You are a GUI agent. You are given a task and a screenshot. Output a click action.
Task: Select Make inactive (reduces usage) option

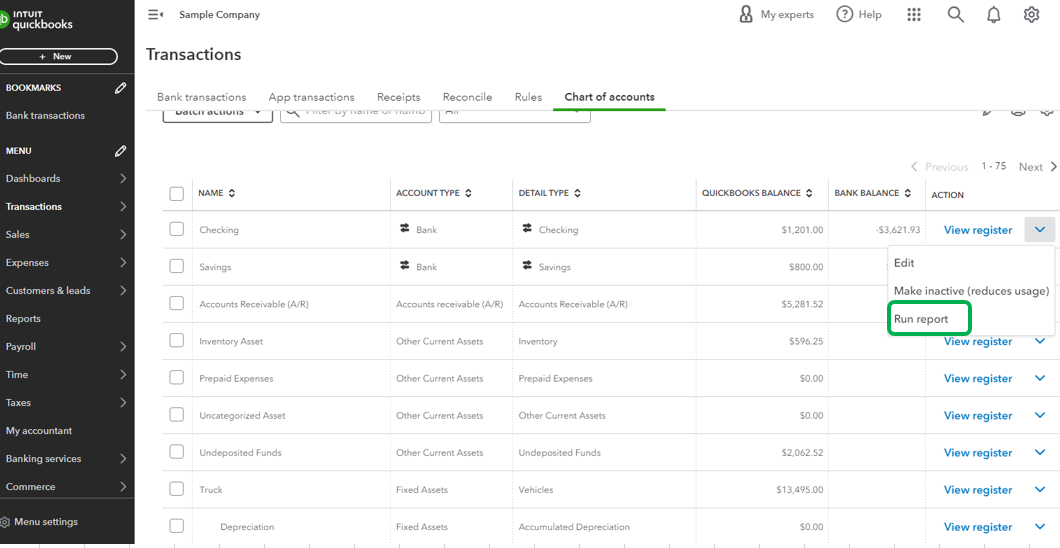(x=971, y=291)
